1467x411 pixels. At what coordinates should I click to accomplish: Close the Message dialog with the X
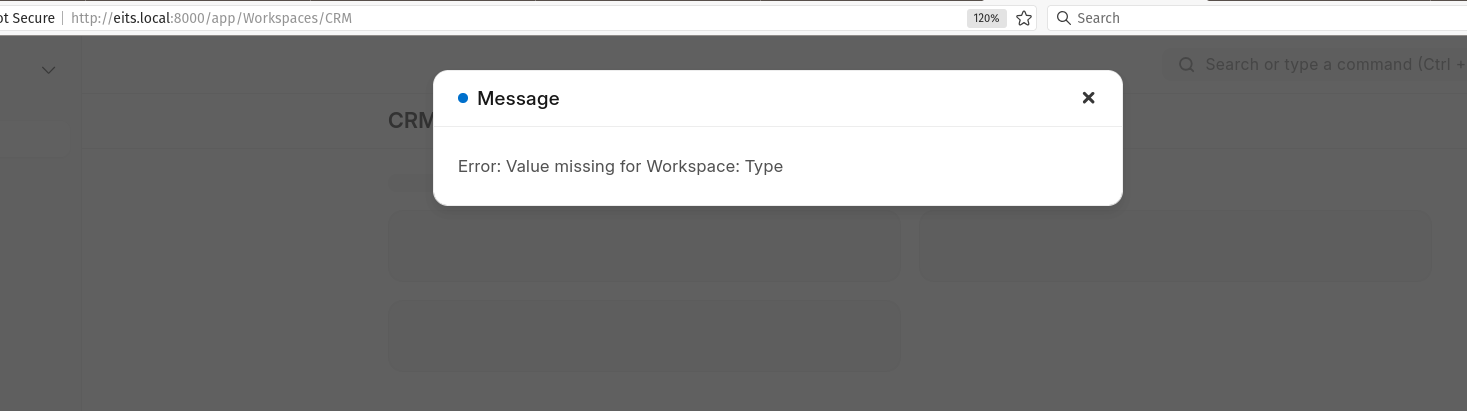point(1089,98)
